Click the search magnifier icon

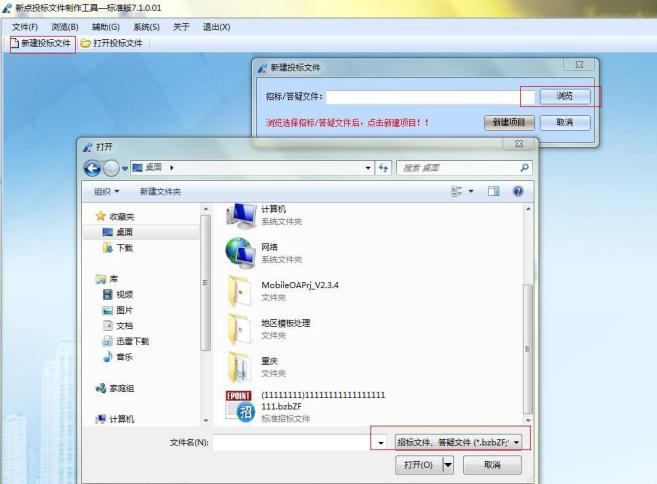coord(524,168)
